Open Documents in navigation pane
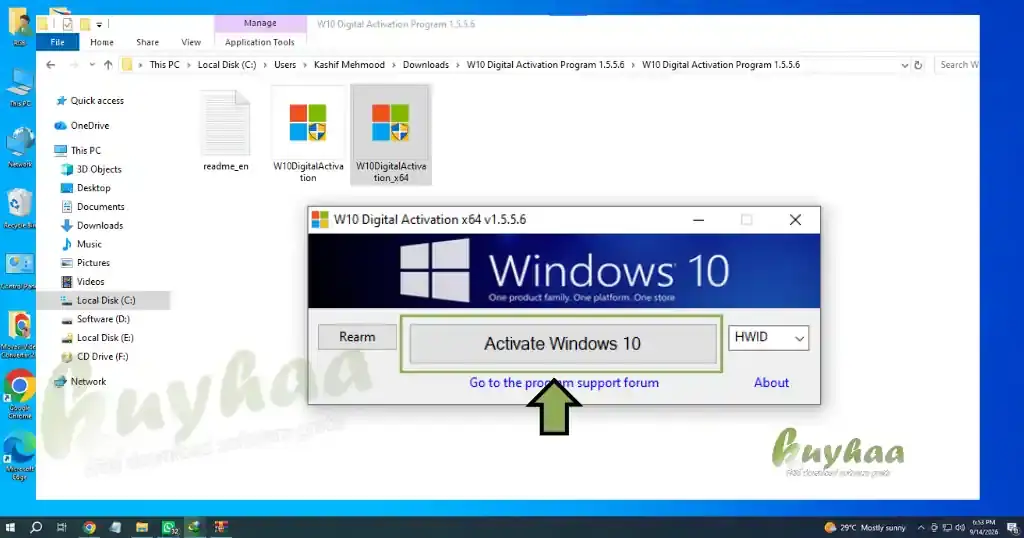The image size is (1024, 538). click(x=92, y=206)
